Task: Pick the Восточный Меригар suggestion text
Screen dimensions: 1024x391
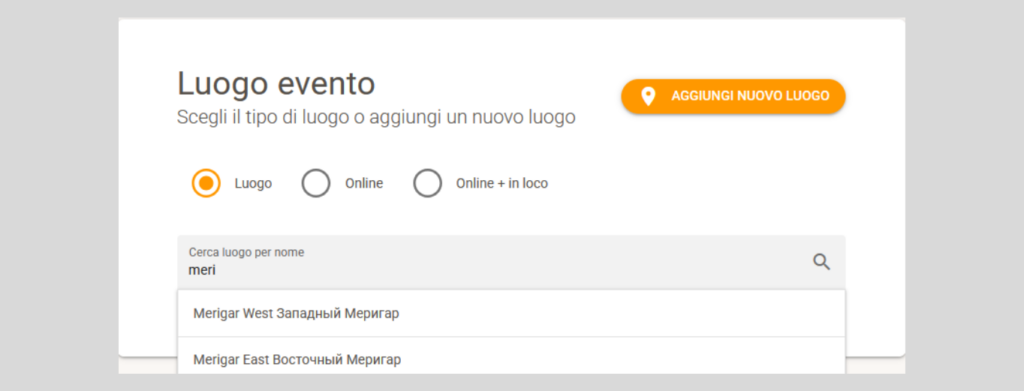Action: click(336, 359)
